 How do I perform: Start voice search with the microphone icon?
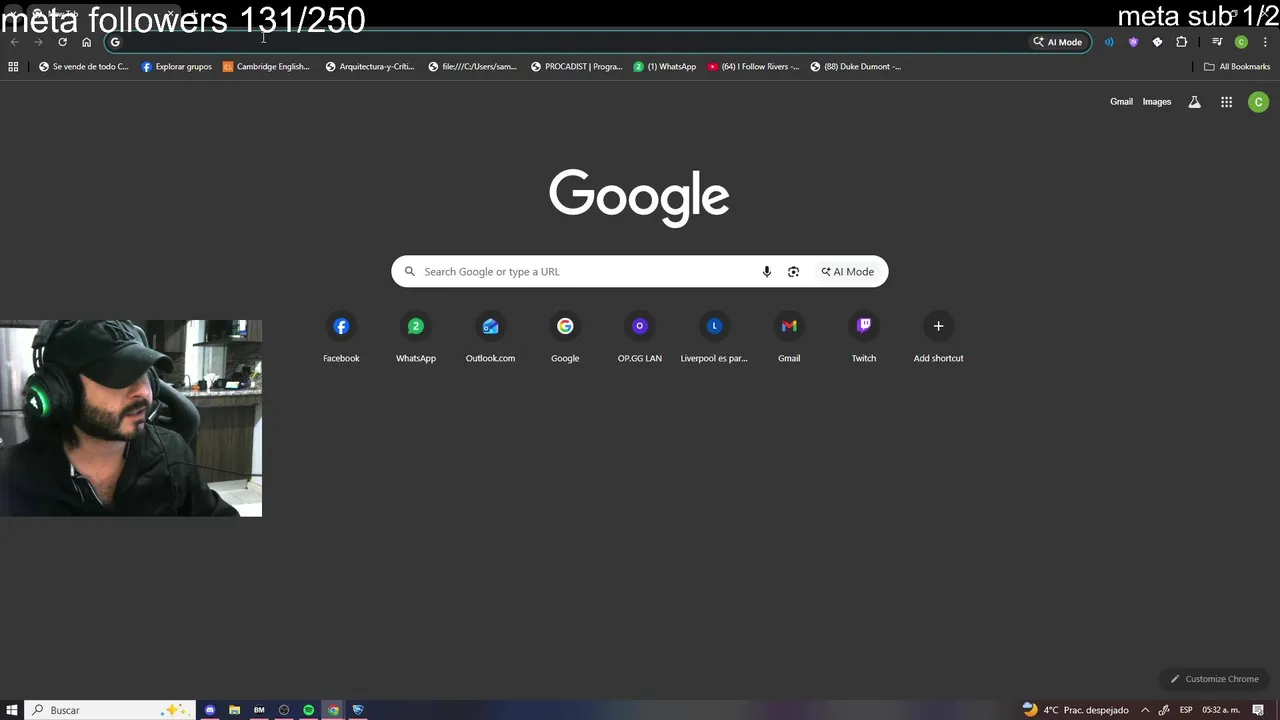767,272
